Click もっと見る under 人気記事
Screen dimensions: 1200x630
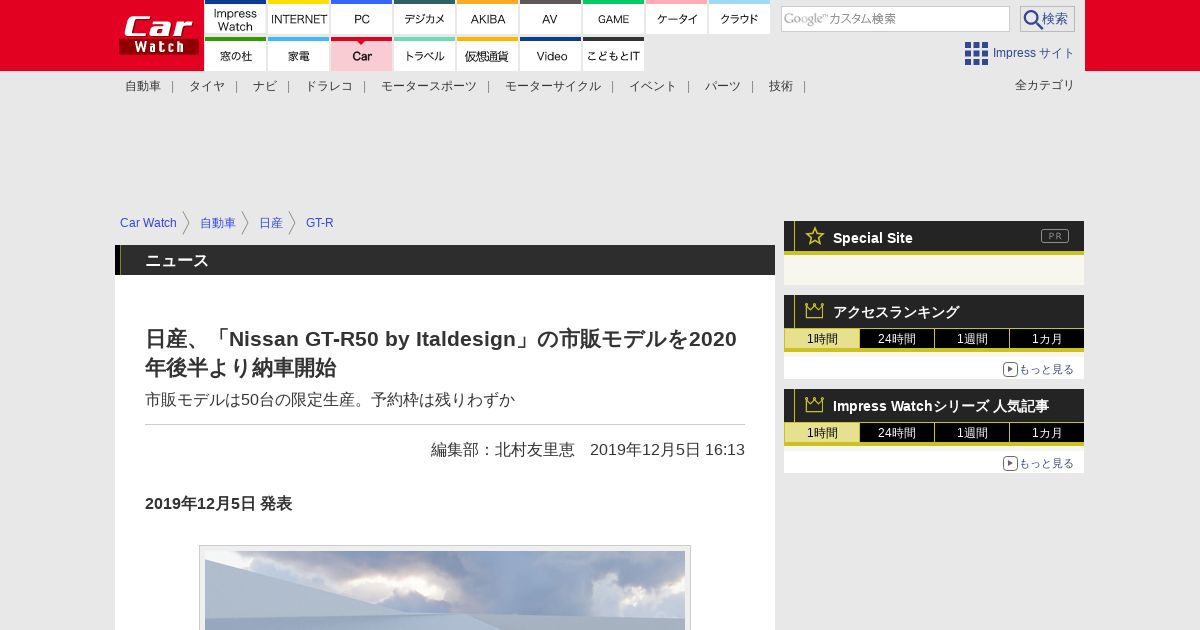(x=1038, y=463)
